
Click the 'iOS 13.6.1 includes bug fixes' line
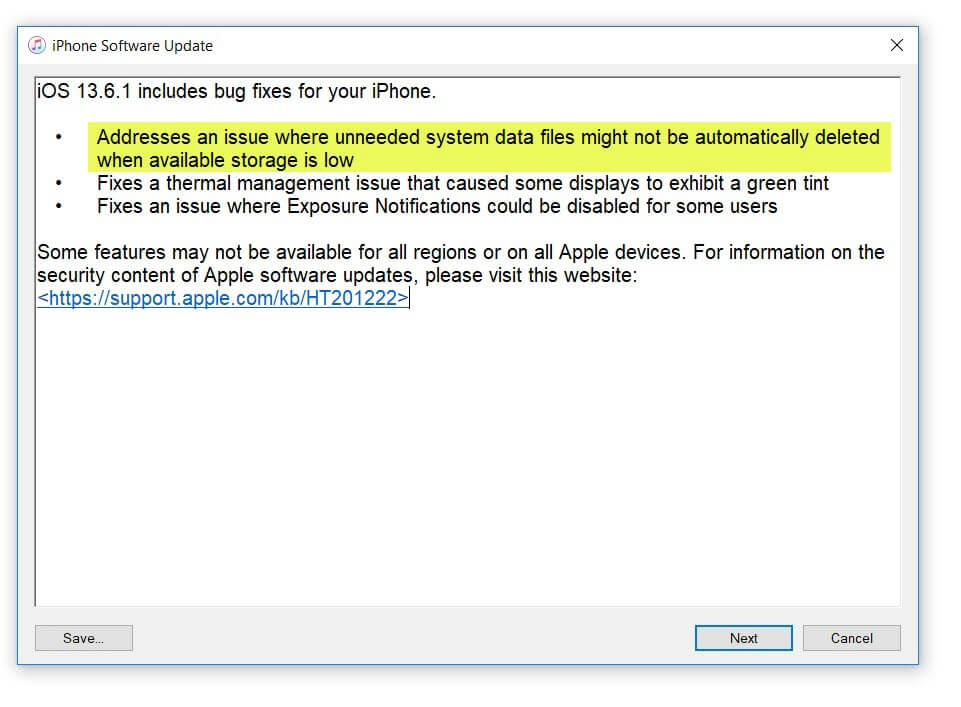click(237, 92)
